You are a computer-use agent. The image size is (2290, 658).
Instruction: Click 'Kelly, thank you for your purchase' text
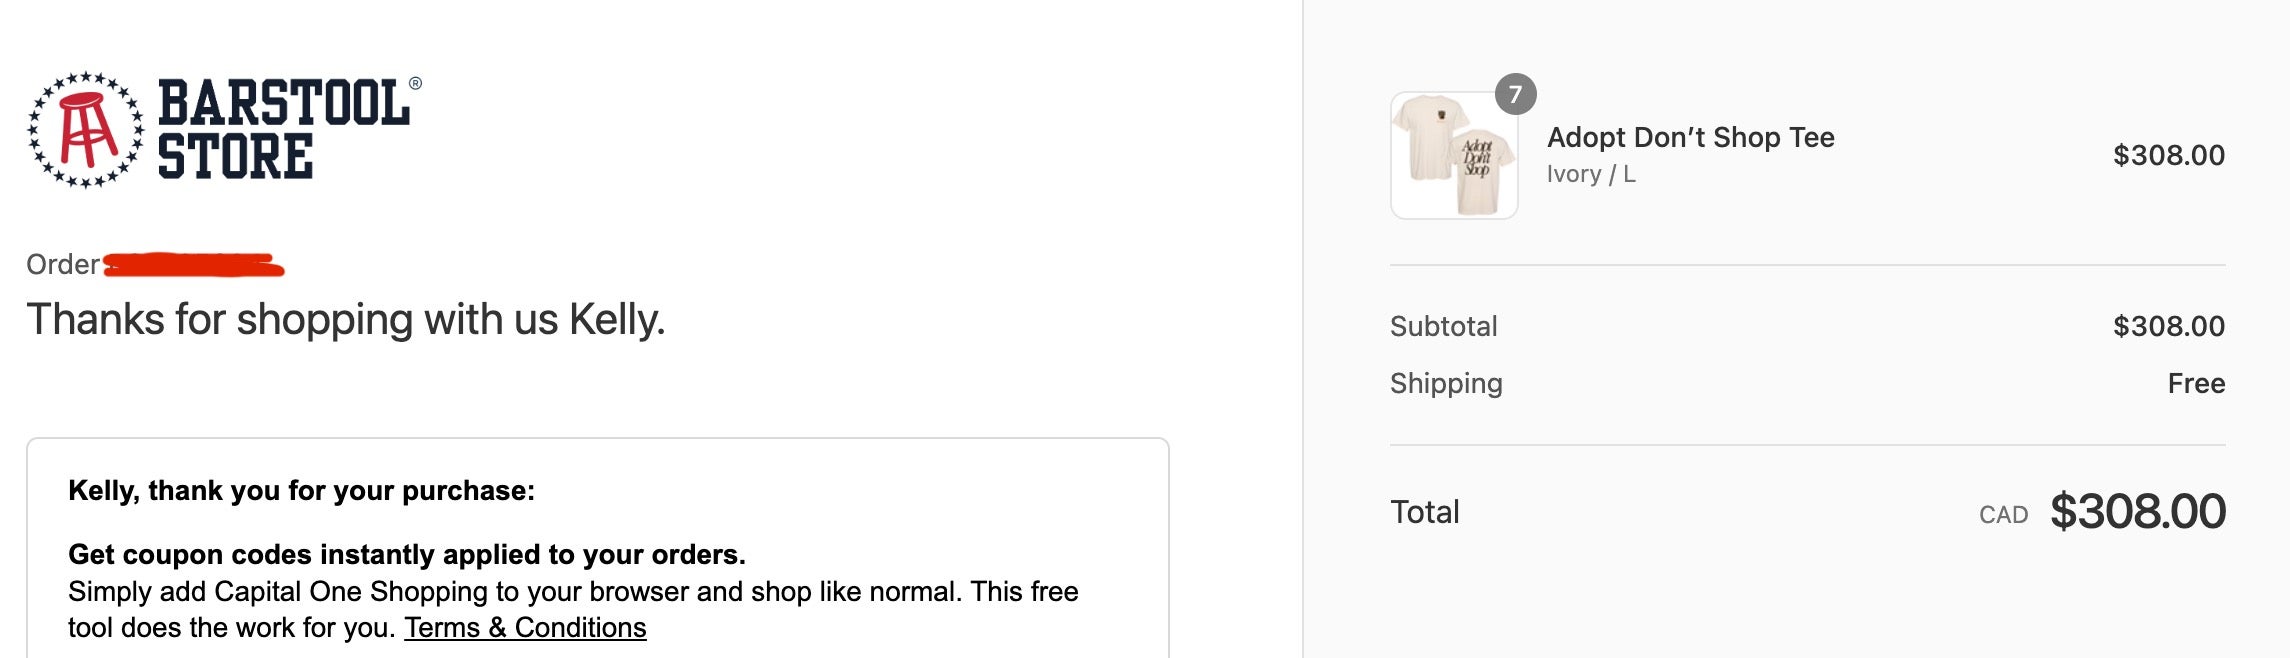tap(301, 491)
